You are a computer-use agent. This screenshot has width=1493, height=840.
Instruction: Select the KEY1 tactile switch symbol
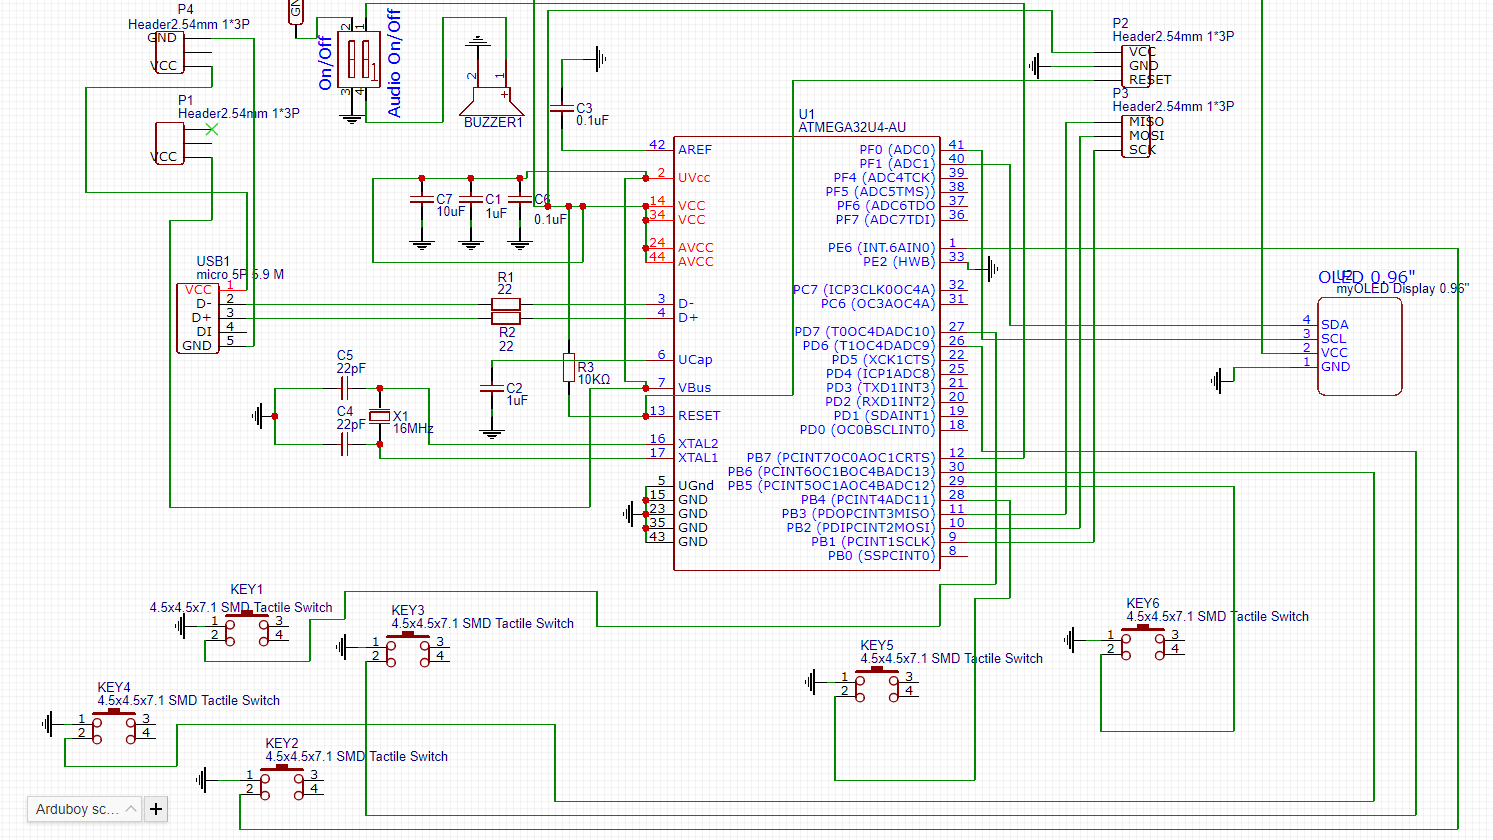coord(246,628)
